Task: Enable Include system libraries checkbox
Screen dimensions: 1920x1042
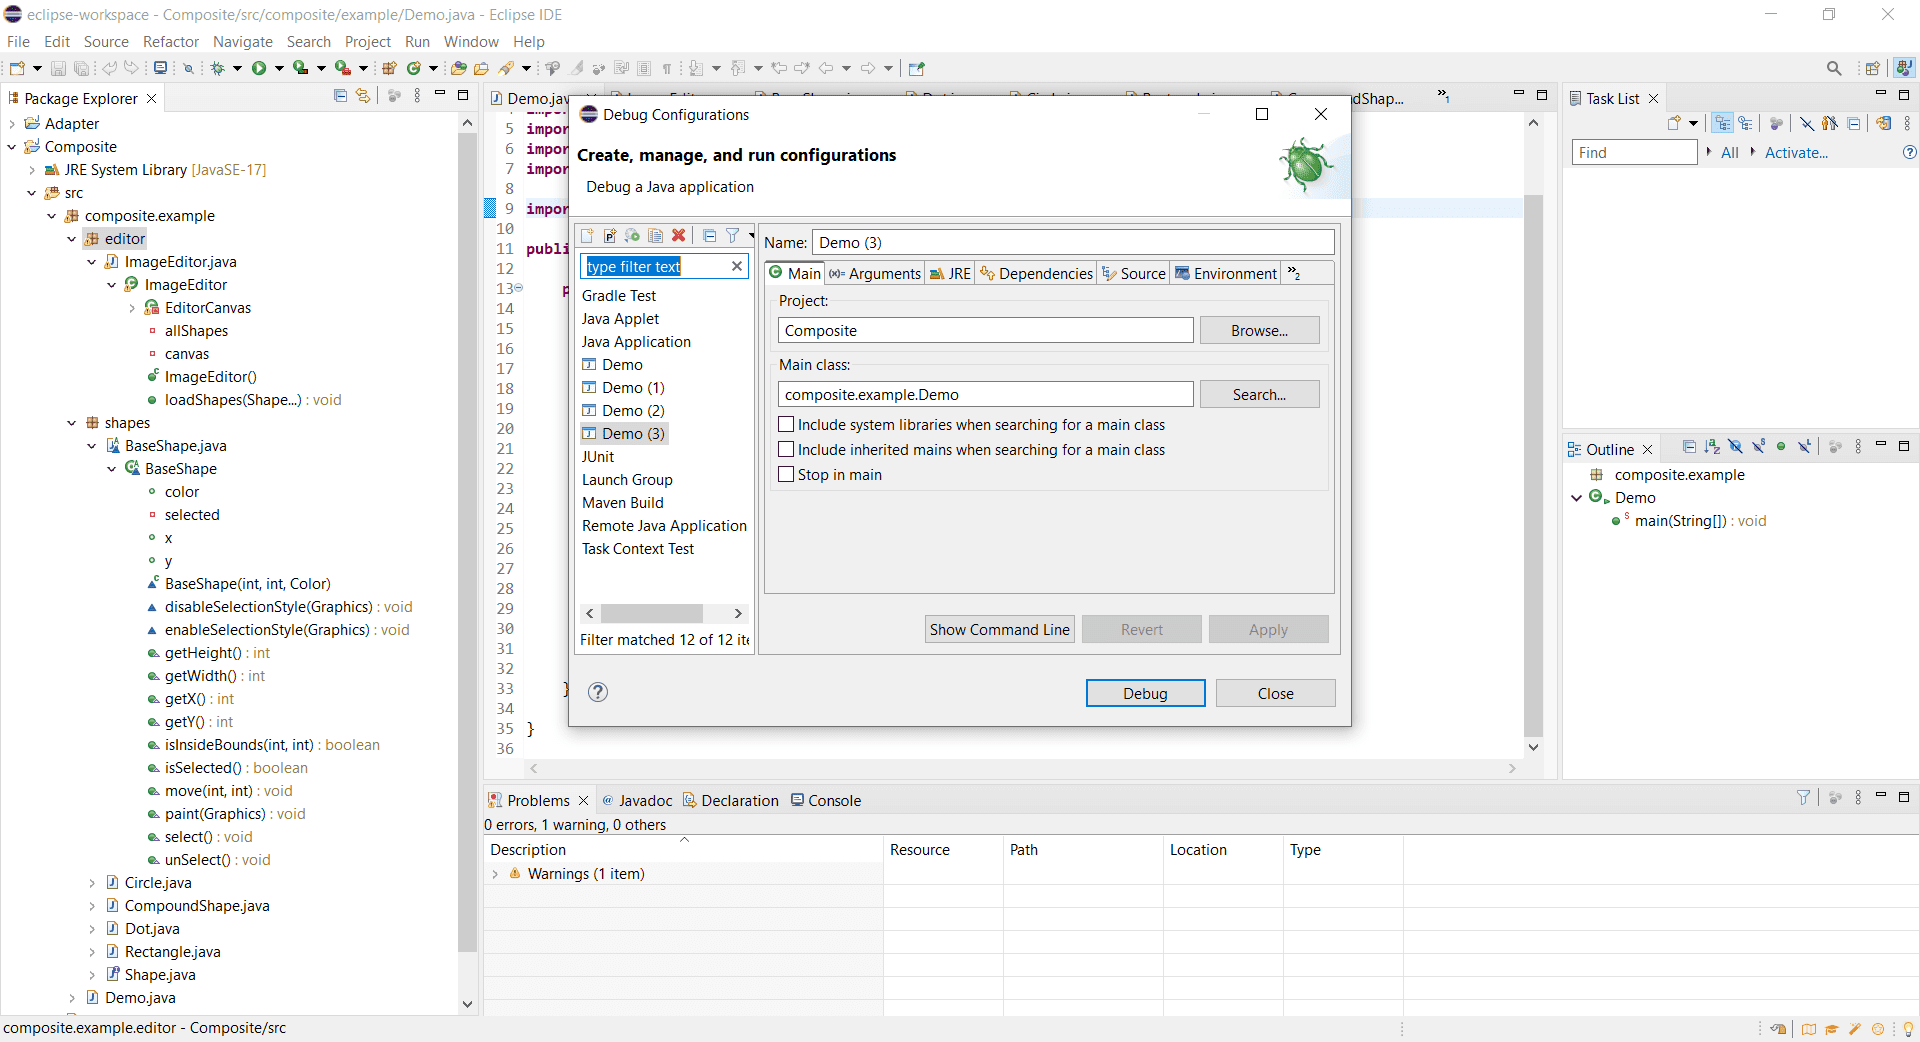Action: click(787, 424)
